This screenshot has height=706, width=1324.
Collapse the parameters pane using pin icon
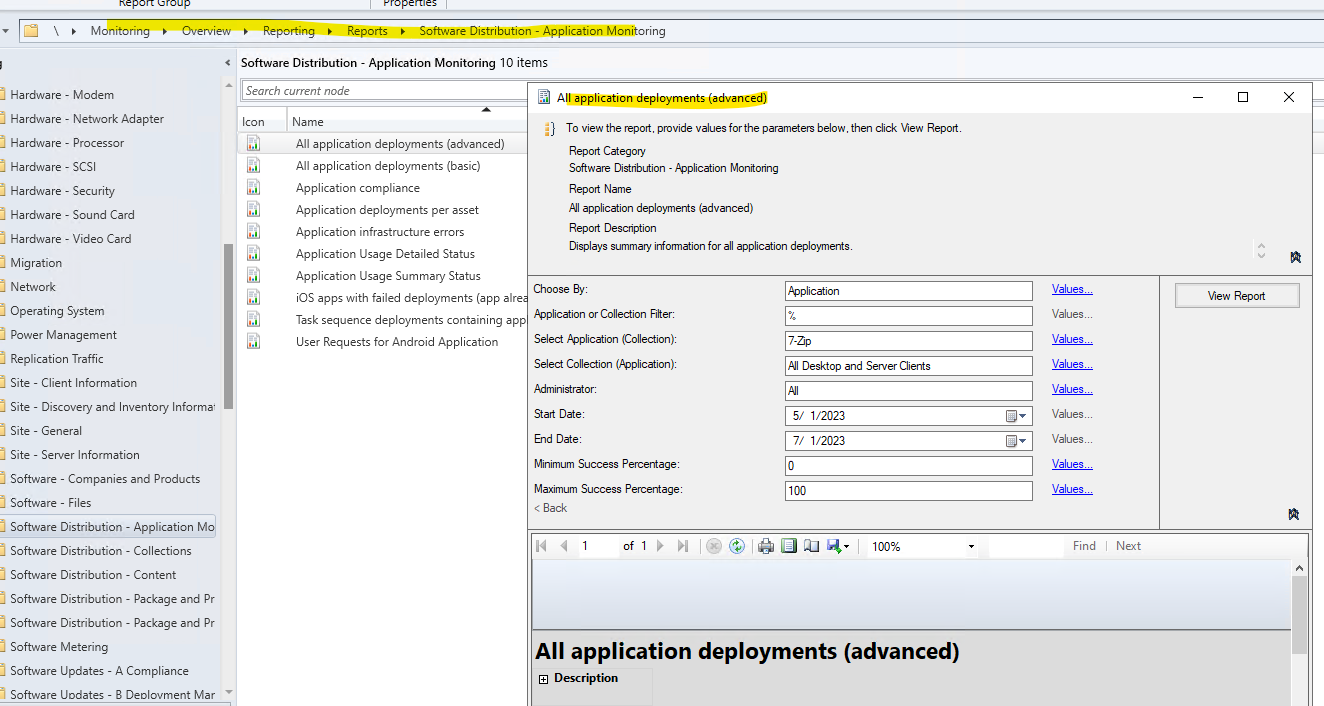click(1295, 514)
